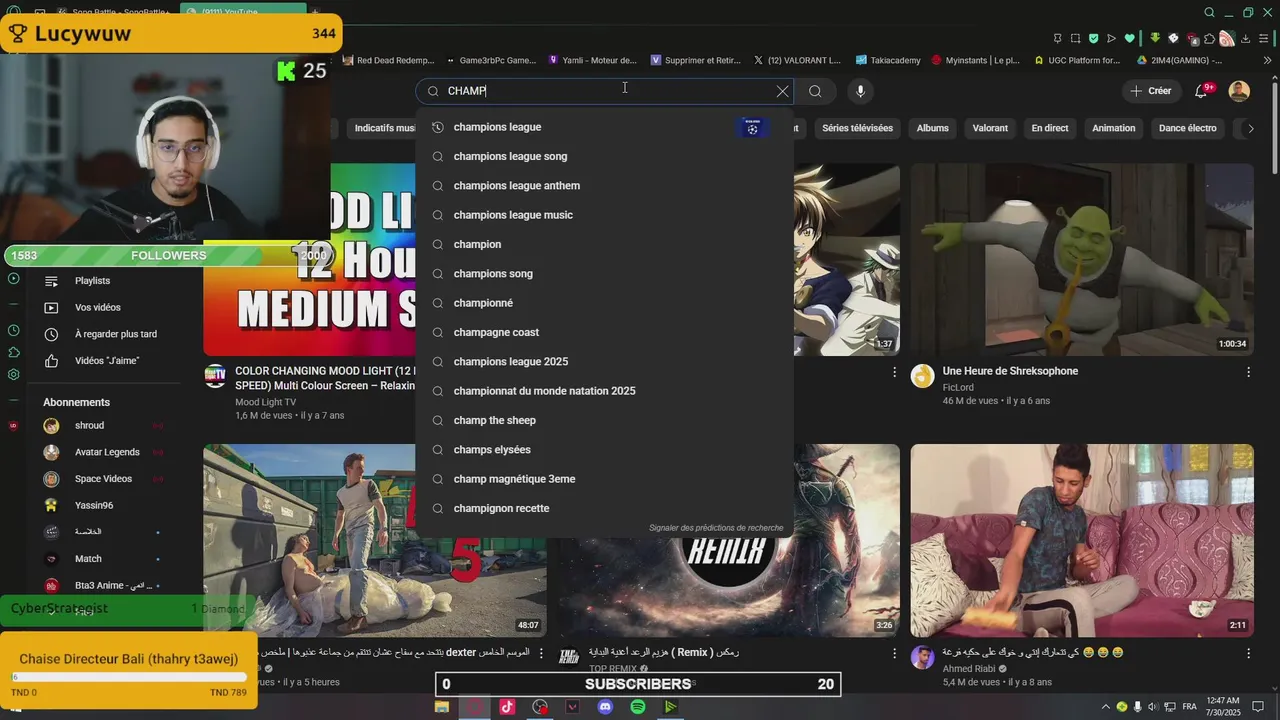Filter by the 'Valorant' chip
Screen dimensions: 1280x720
(990, 128)
